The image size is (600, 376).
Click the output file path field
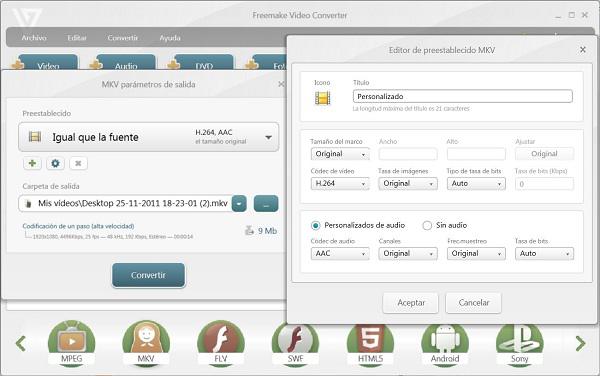pyautogui.click(x=125, y=203)
